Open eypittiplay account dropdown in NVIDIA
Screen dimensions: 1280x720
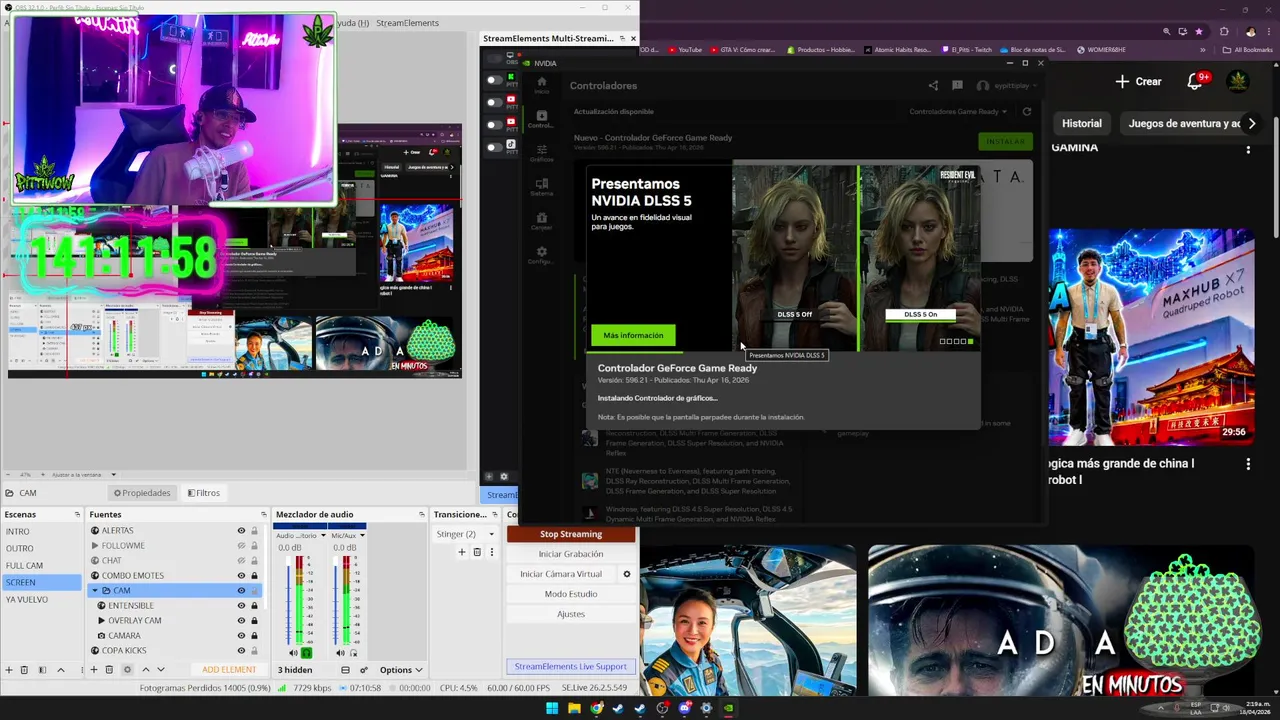1008,86
